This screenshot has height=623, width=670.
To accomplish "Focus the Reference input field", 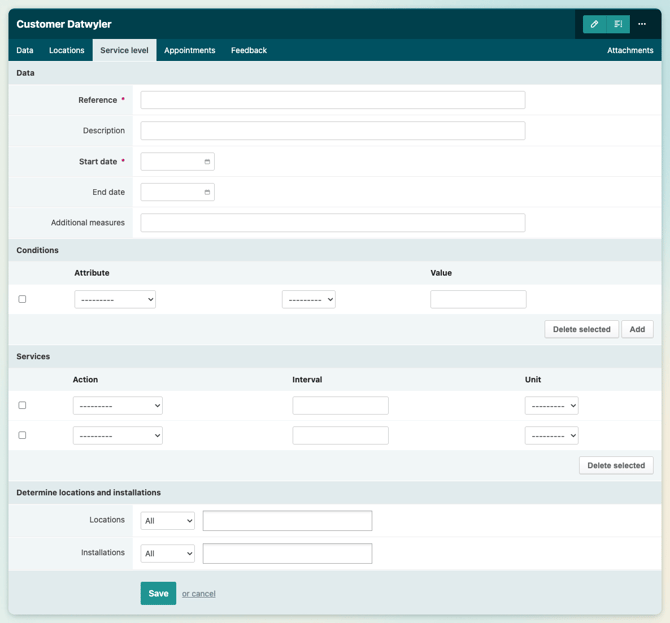I will 332,100.
